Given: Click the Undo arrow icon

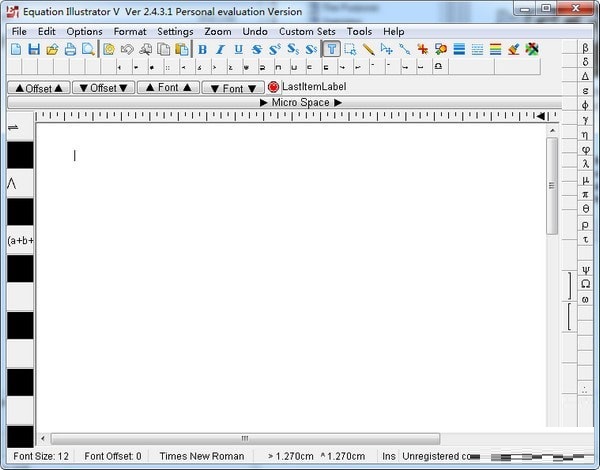Looking at the screenshot, I should point(127,49).
